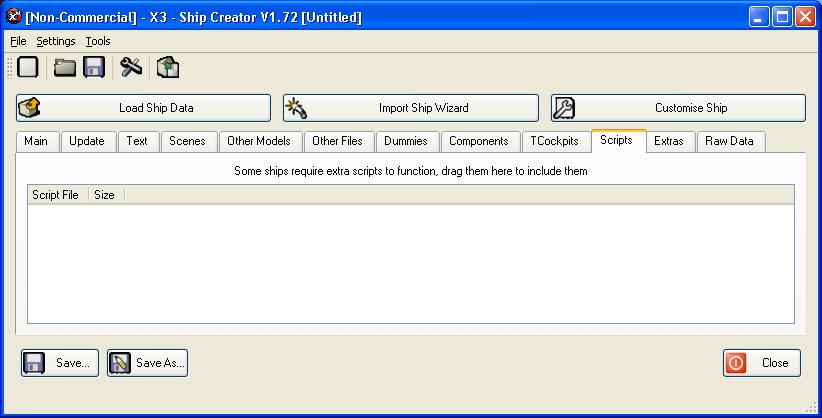The height and width of the screenshot is (418, 822).
Task: Click the X3 application icon in title bar
Action: (x=13, y=17)
